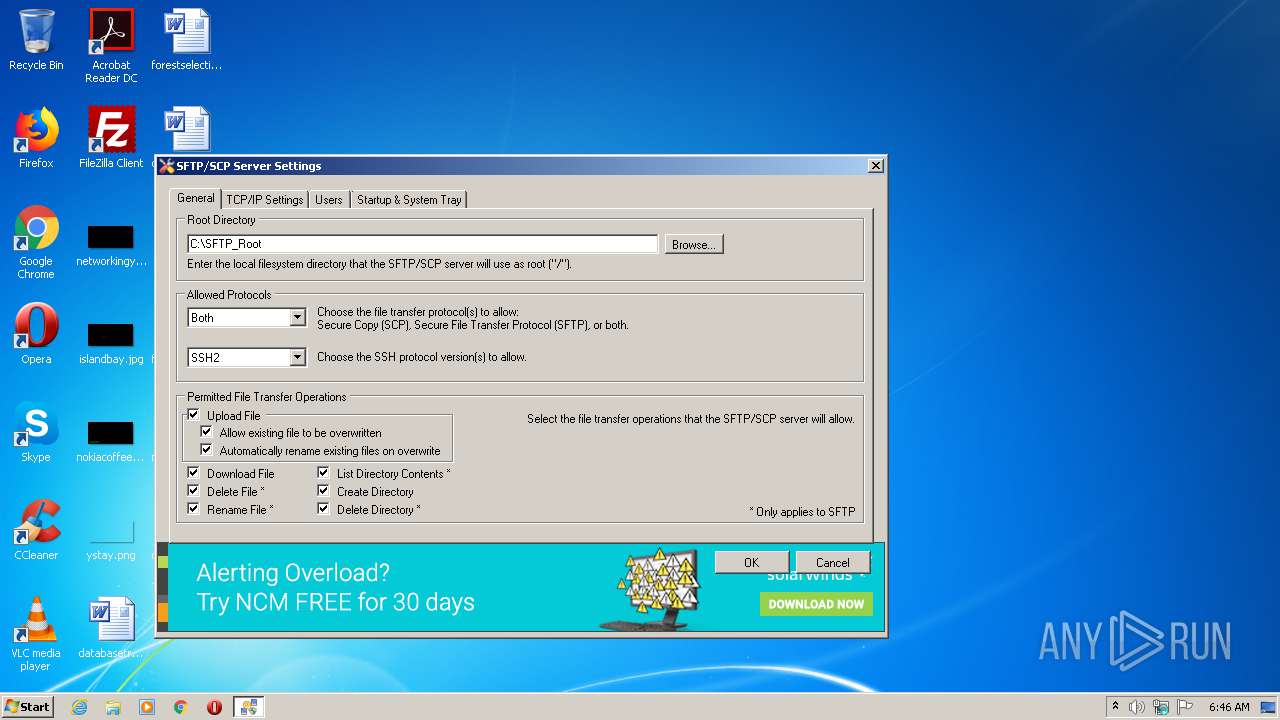1280x720 pixels.
Task: Select nokiacoffee file icon
Action: point(111,441)
